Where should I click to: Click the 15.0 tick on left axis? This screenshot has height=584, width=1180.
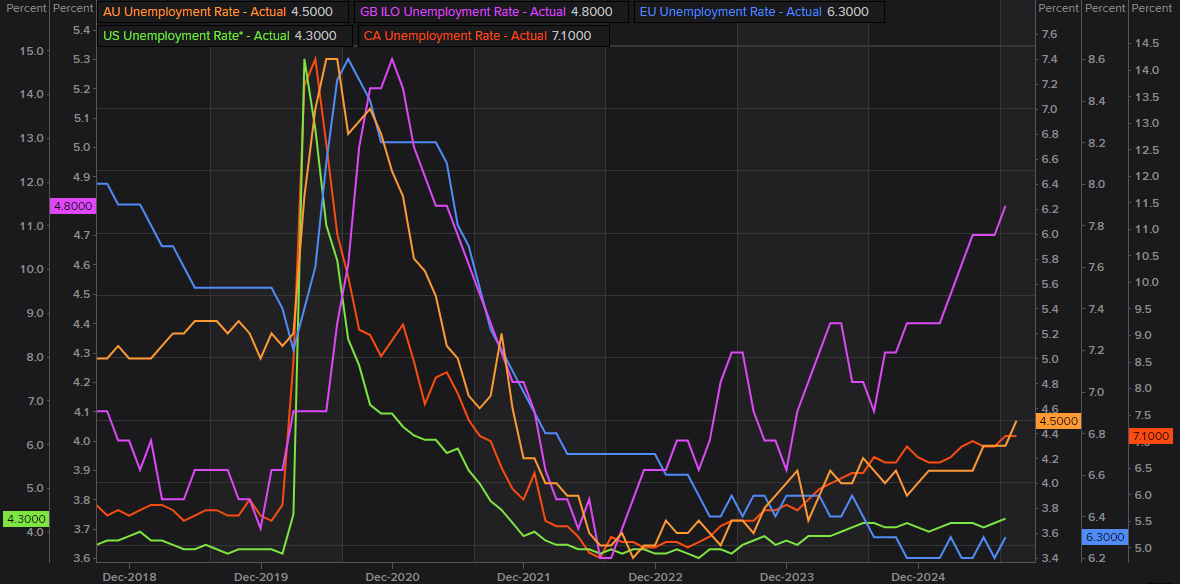coord(32,51)
